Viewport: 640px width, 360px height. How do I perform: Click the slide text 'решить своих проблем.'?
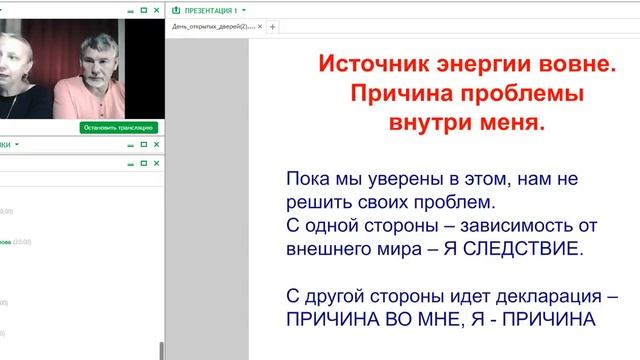coord(391,202)
